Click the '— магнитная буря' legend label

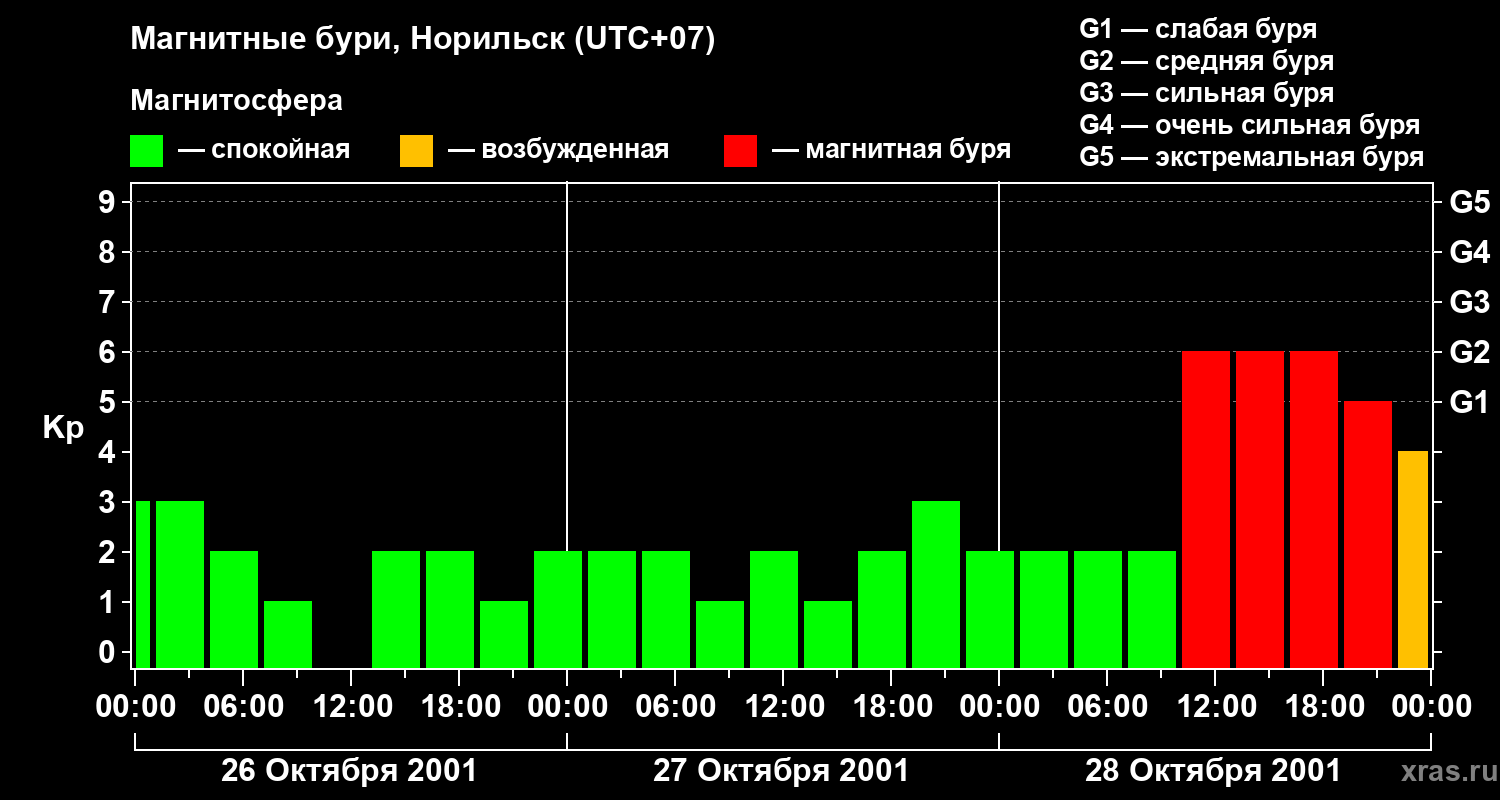tap(892, 150)
